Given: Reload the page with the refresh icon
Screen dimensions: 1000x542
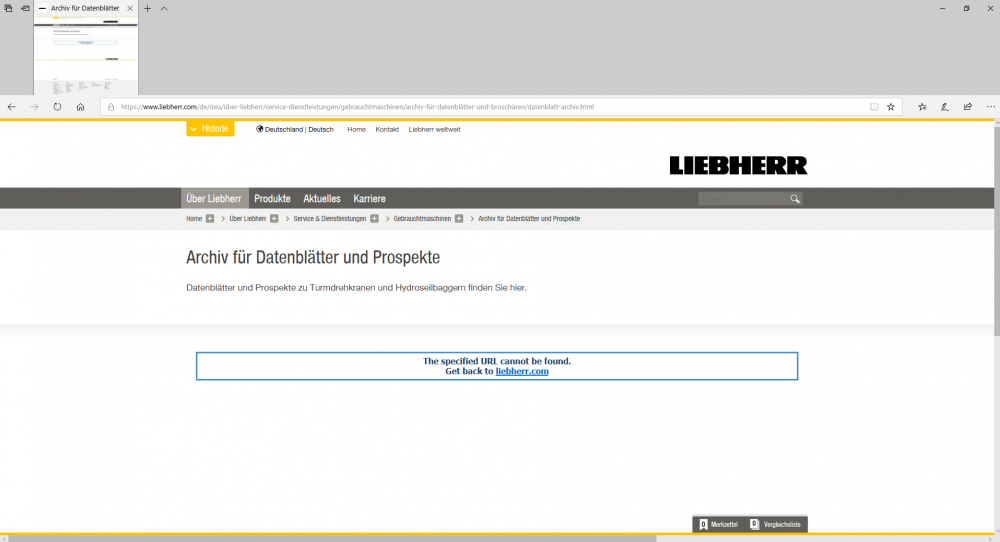Looking at the screenshot, I should (x=57, y=107).
